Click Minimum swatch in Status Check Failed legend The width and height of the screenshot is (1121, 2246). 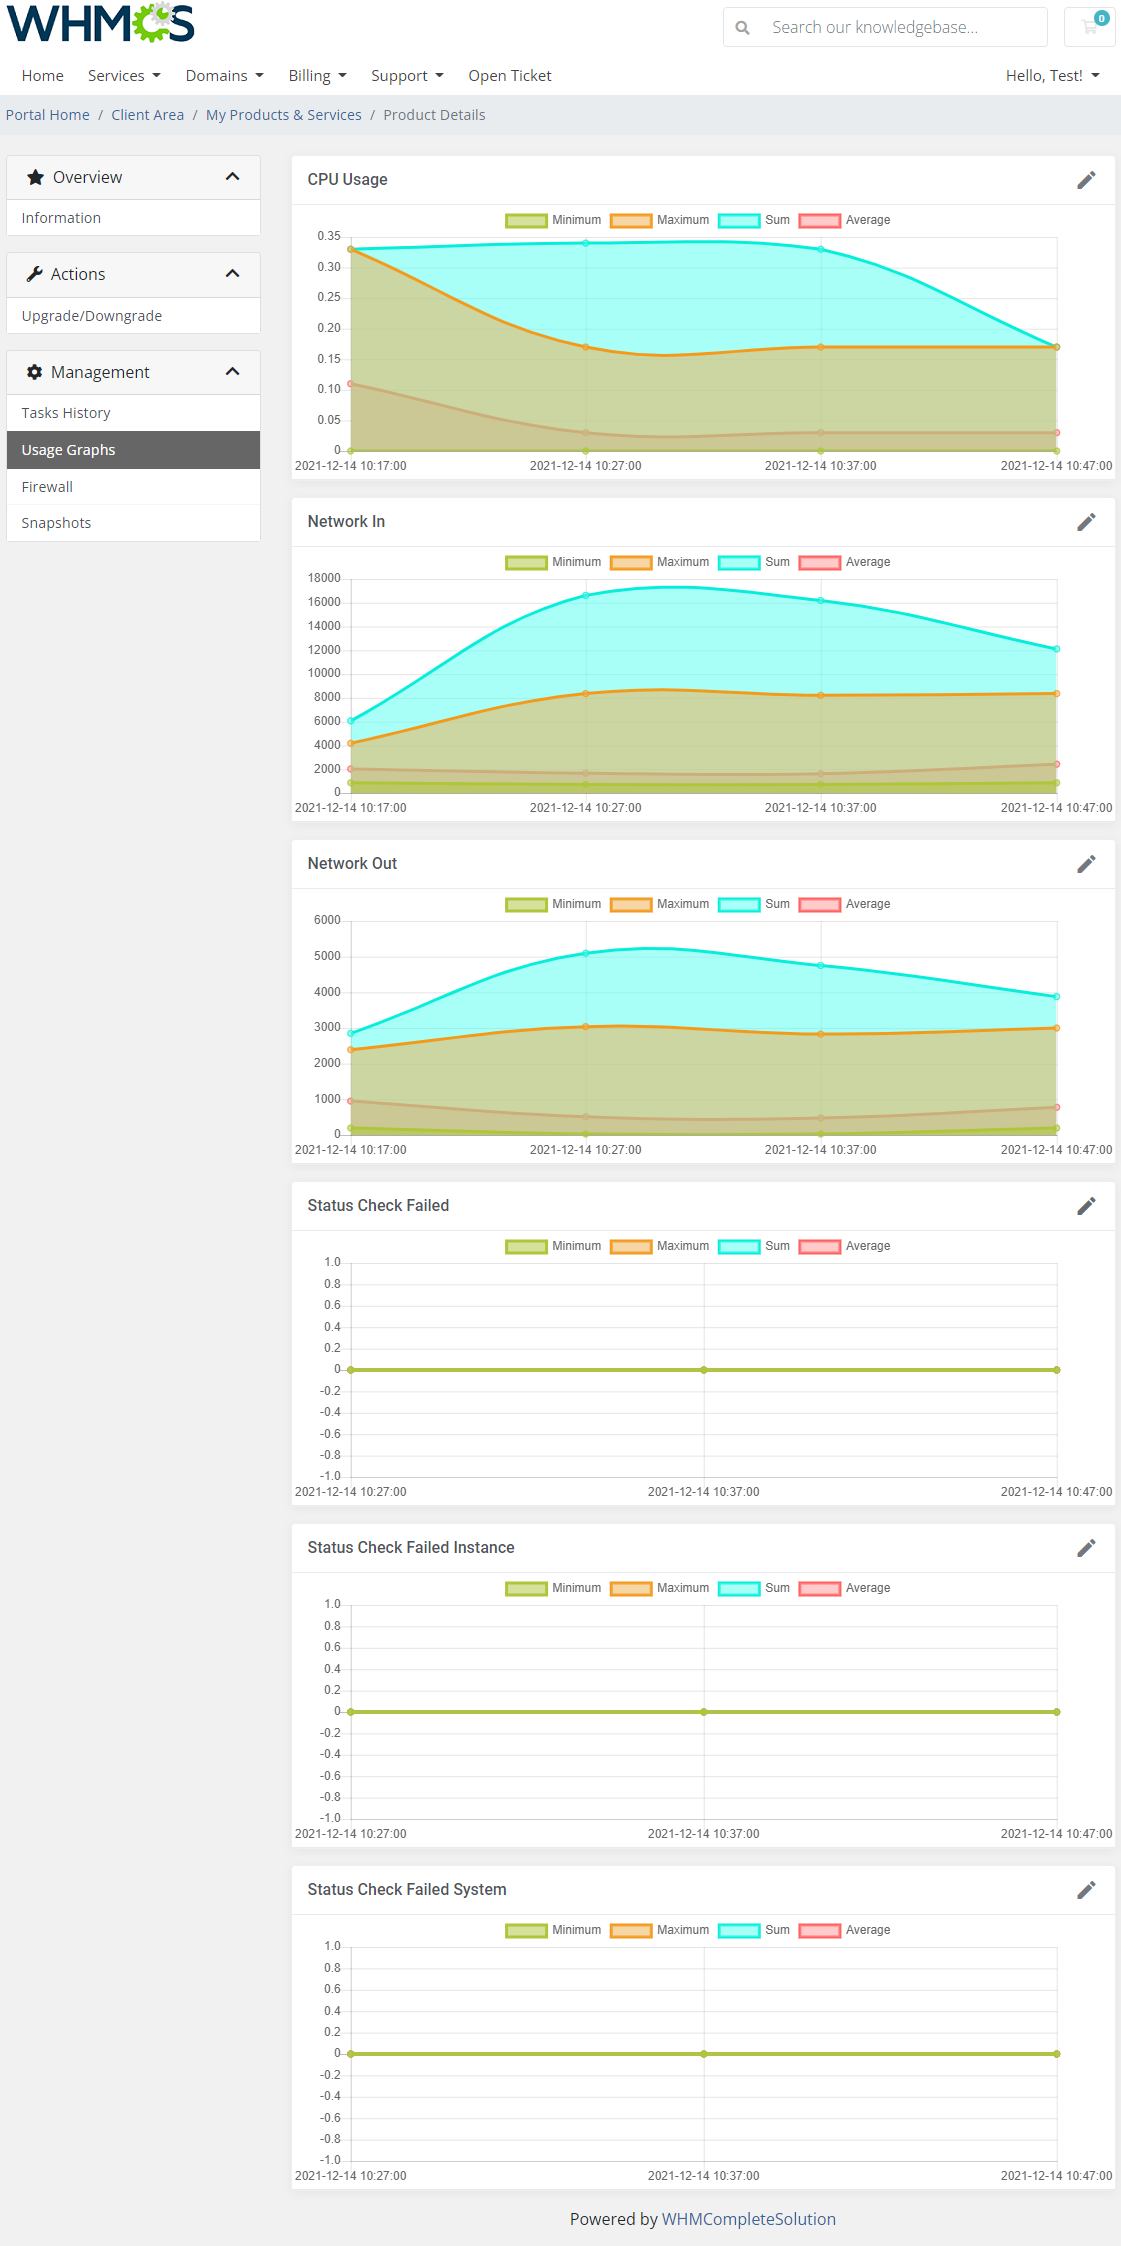pyautogui.click(x=526, y=1247)
